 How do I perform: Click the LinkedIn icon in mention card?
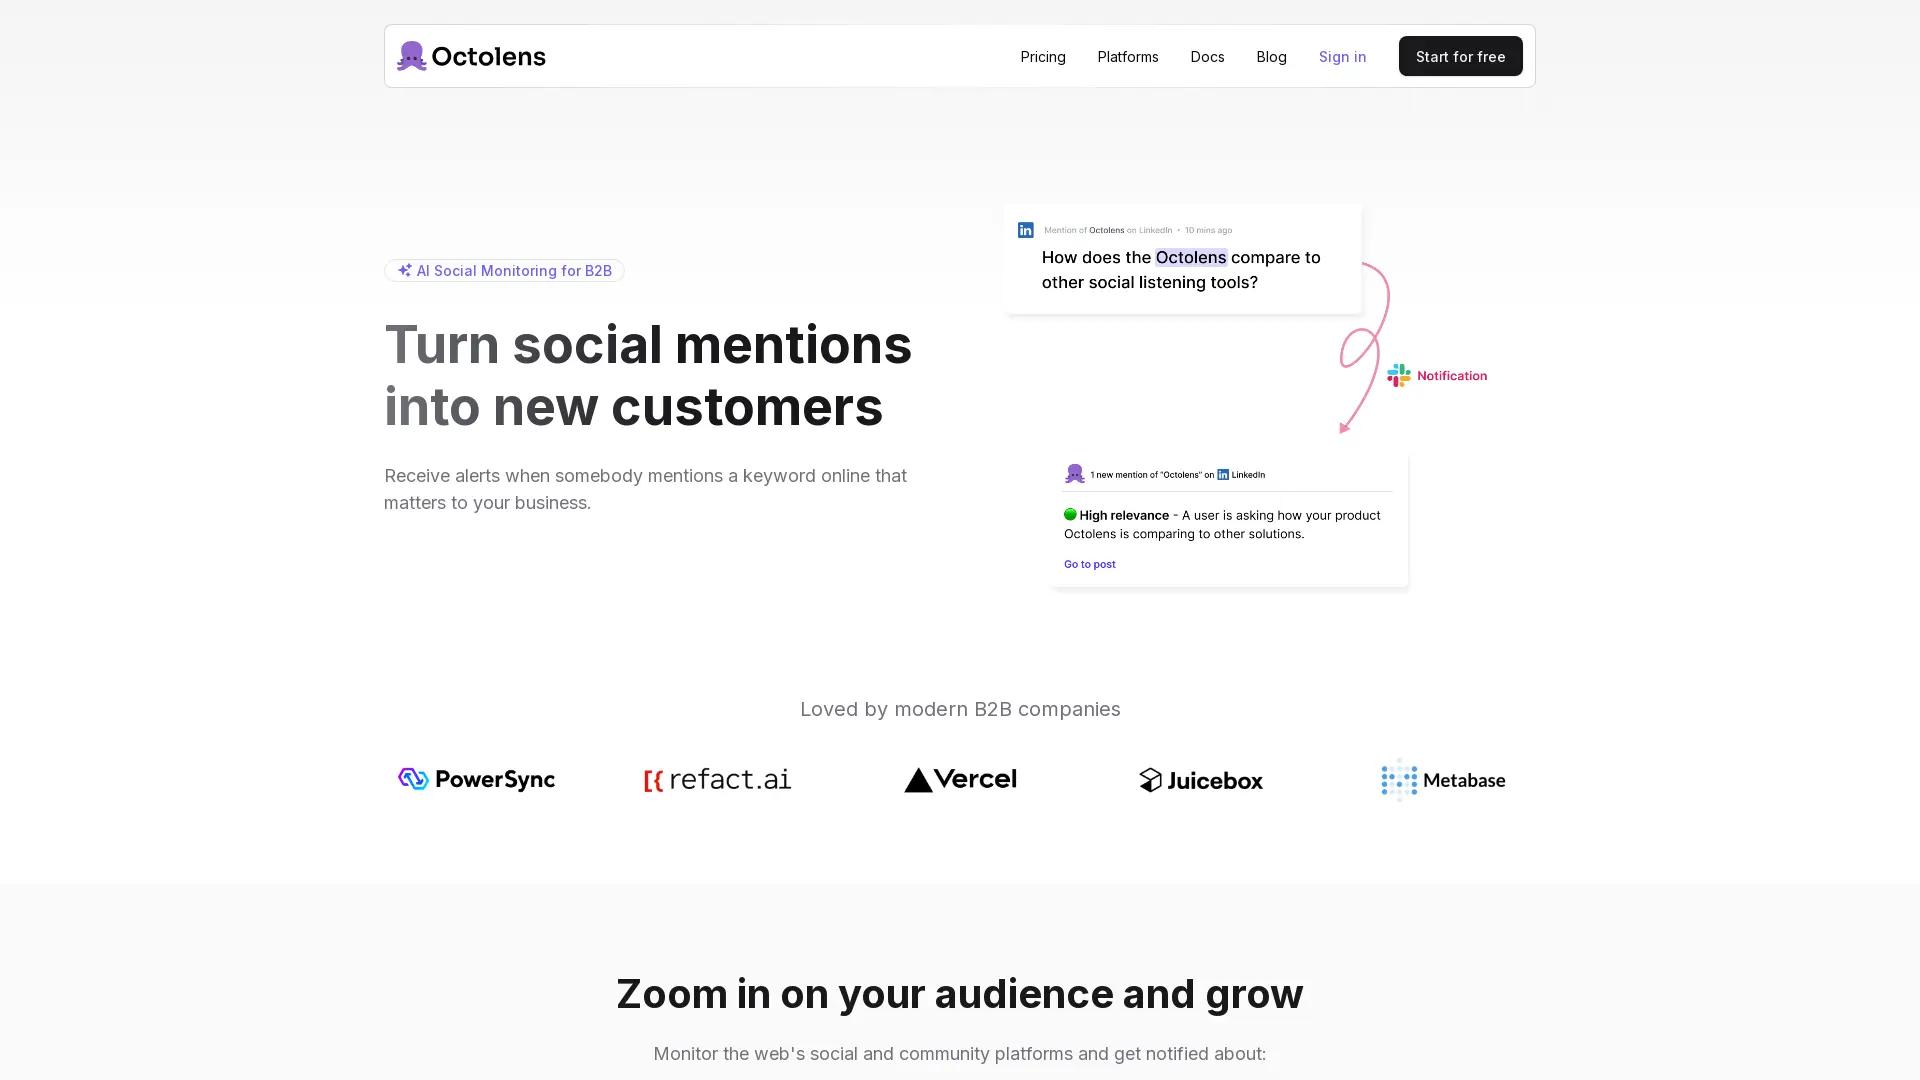pos(1025,230)
